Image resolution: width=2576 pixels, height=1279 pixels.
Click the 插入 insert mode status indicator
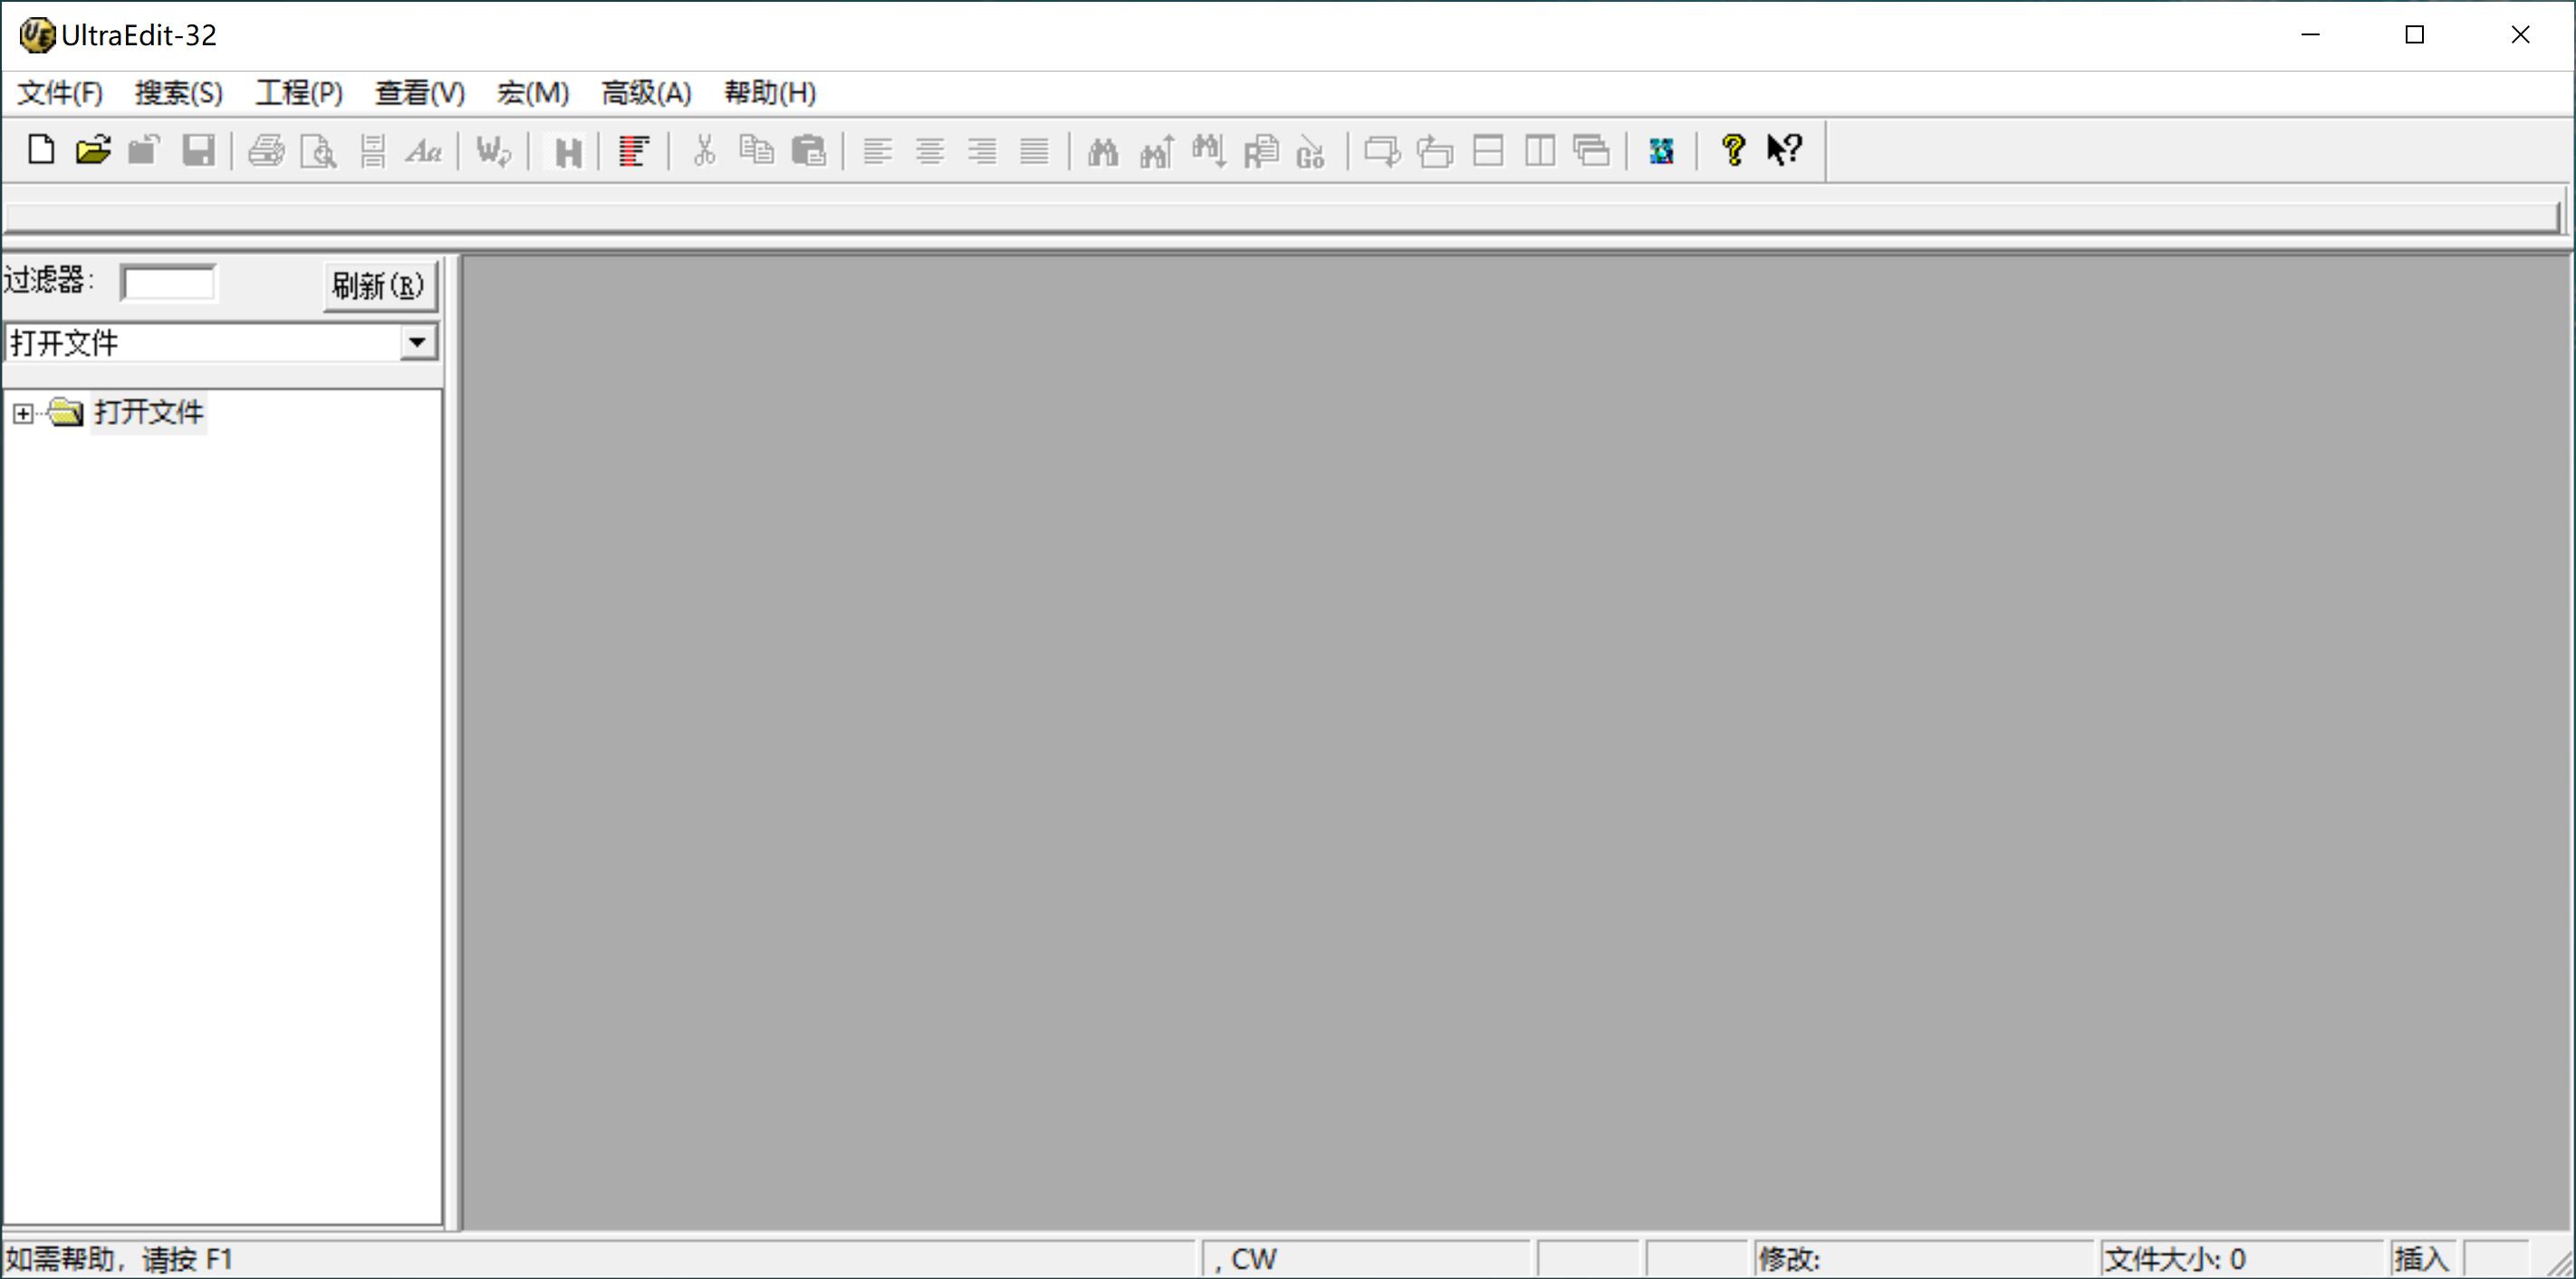(x=2422, y=1259)
